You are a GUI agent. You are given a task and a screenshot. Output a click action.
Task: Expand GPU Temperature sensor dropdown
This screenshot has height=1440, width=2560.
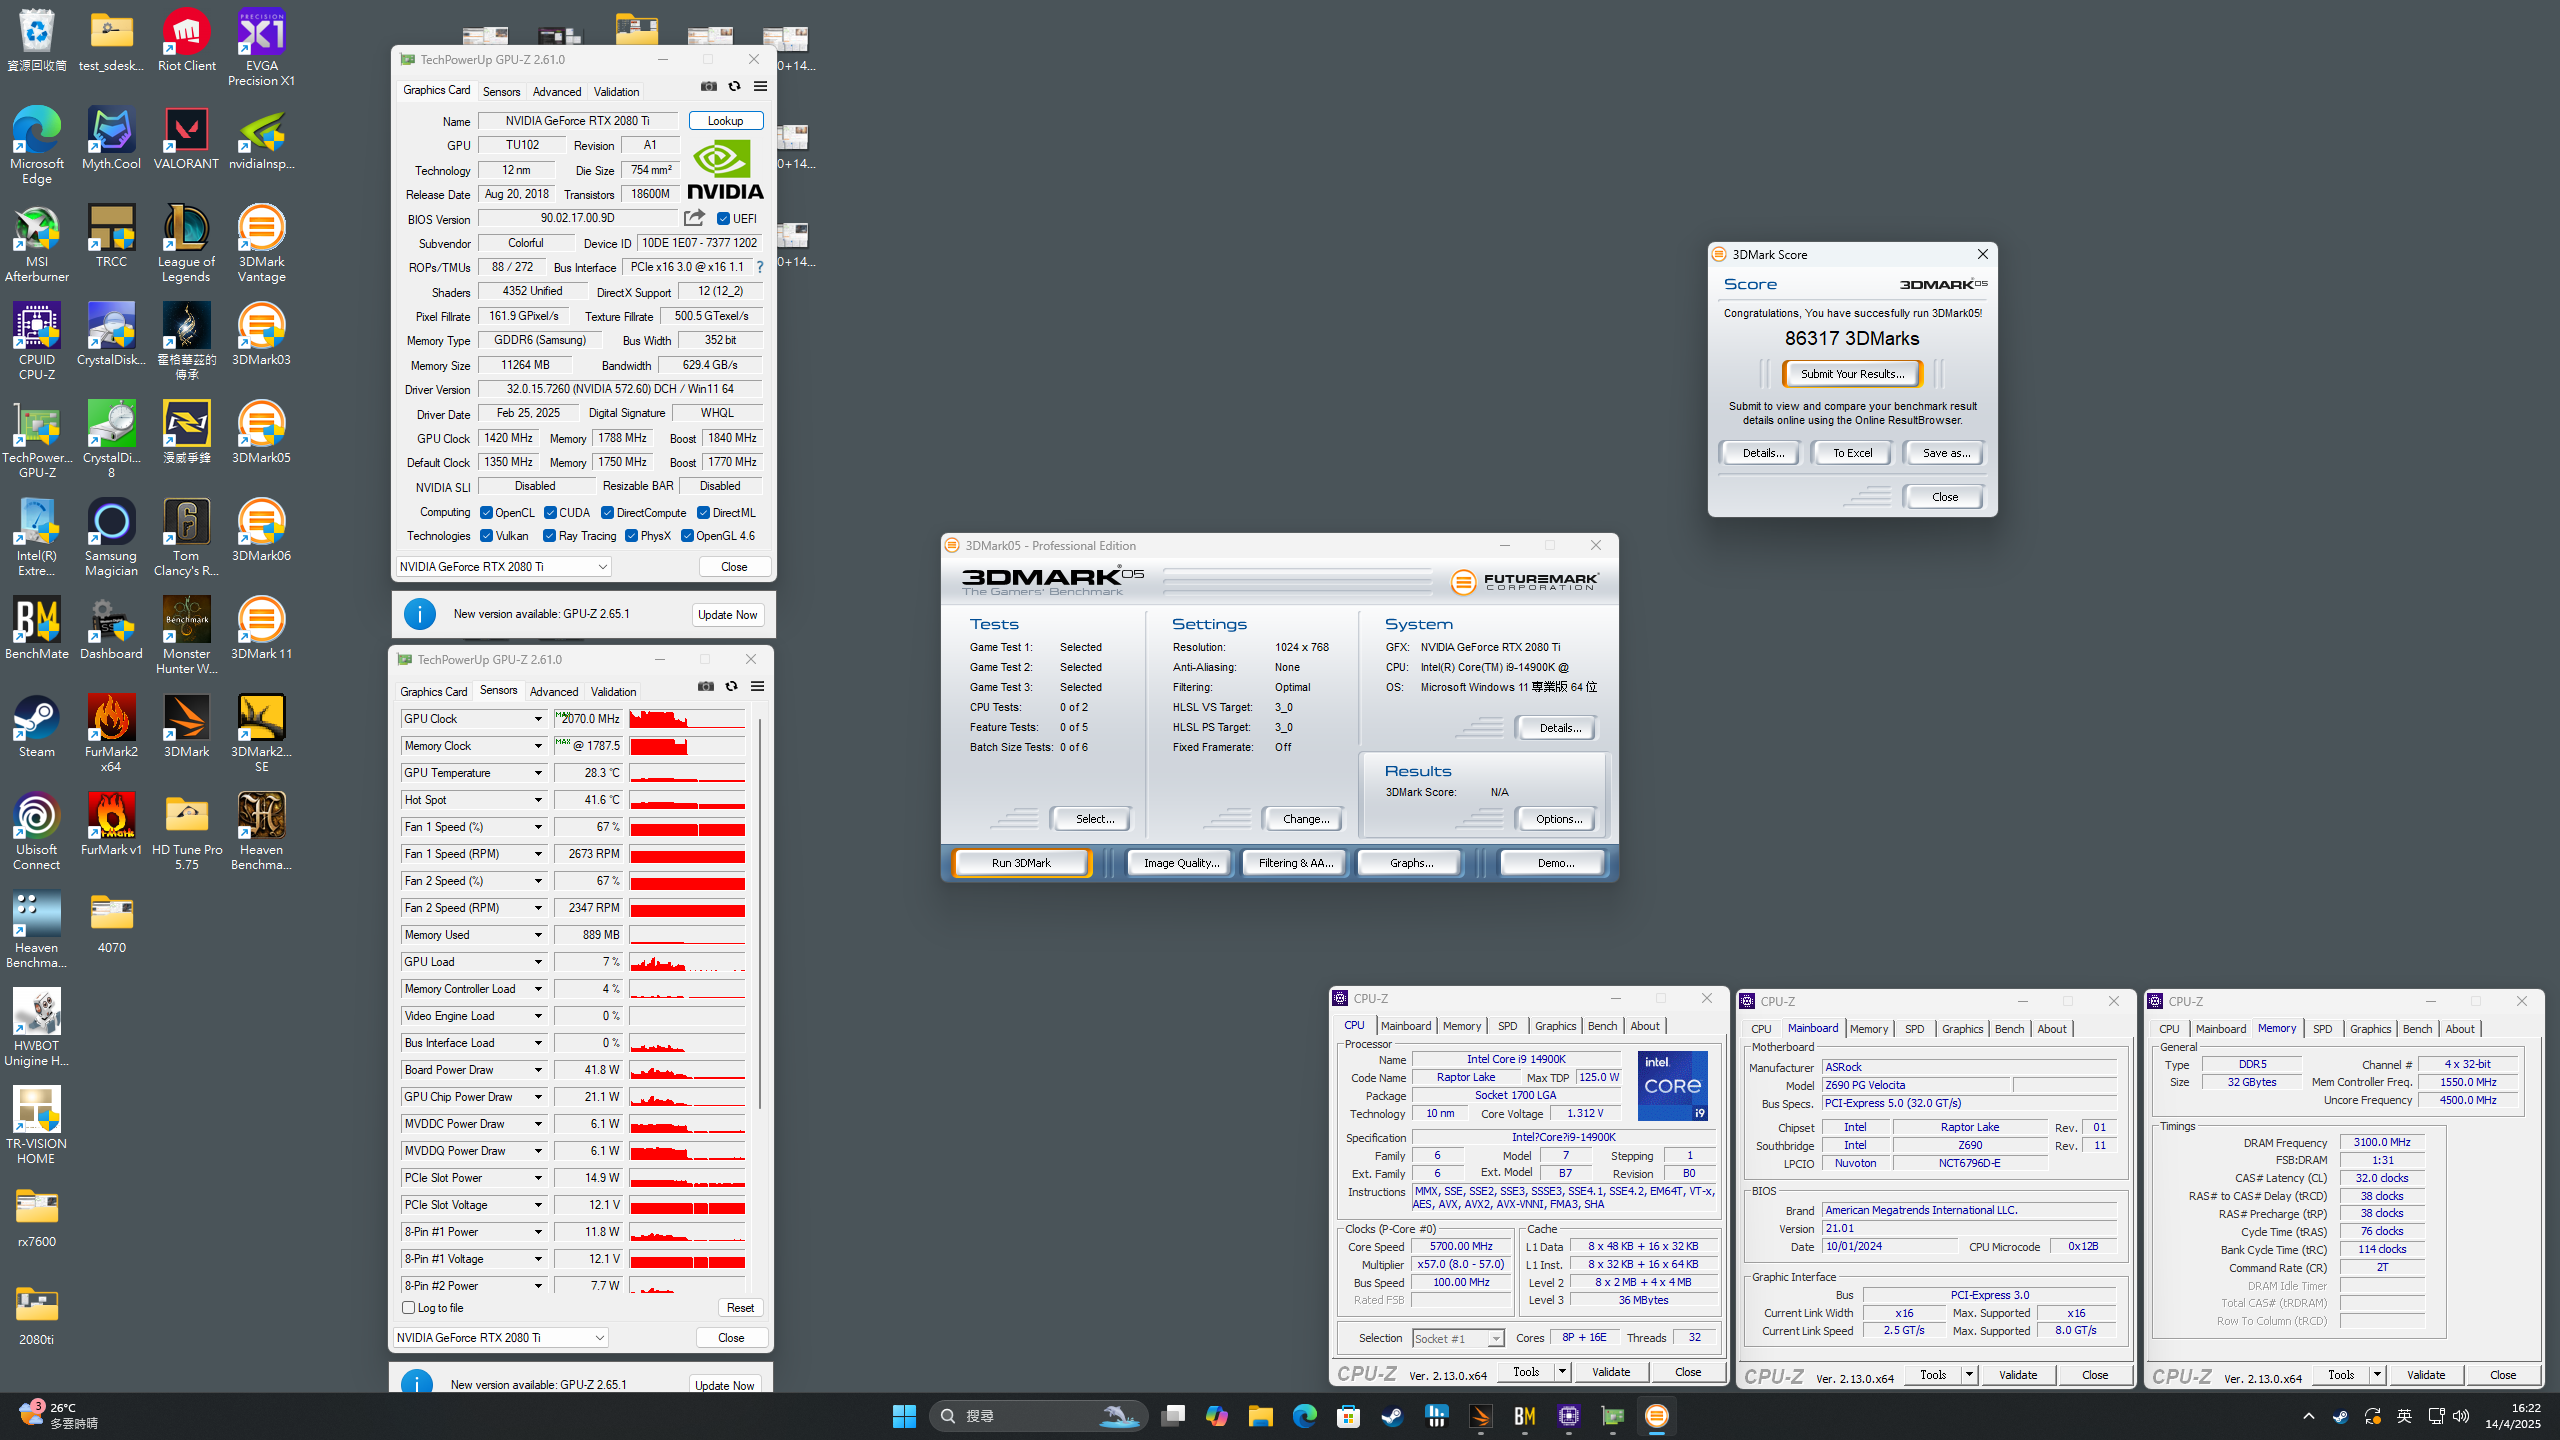[537, 773]
